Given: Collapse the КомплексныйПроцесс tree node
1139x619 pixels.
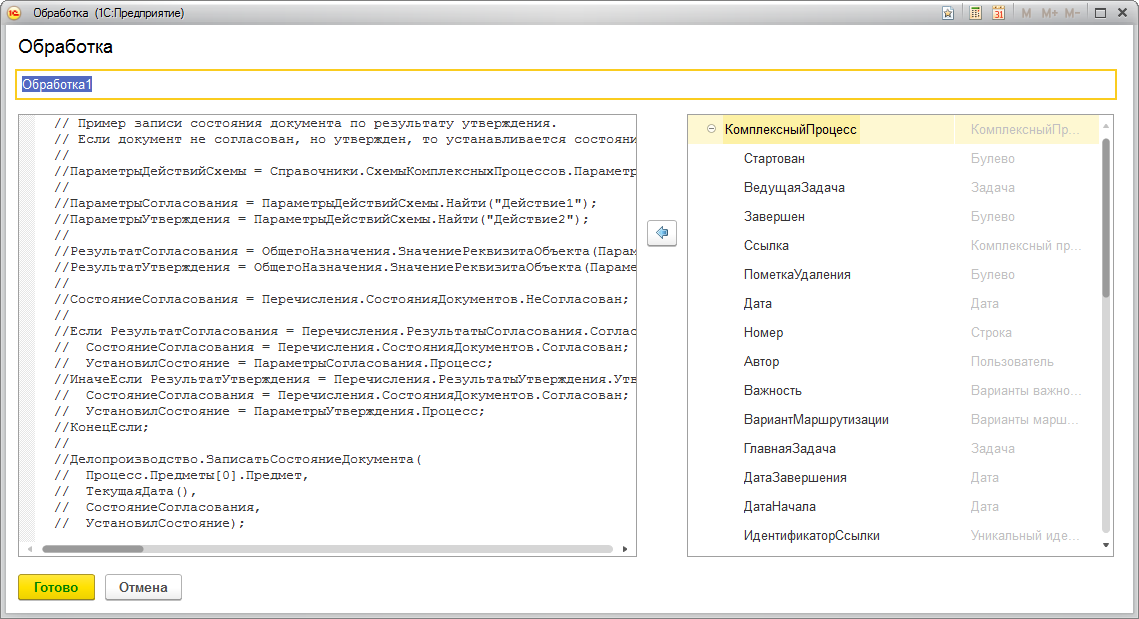Looking at the screenshot, I should [711, 129].
